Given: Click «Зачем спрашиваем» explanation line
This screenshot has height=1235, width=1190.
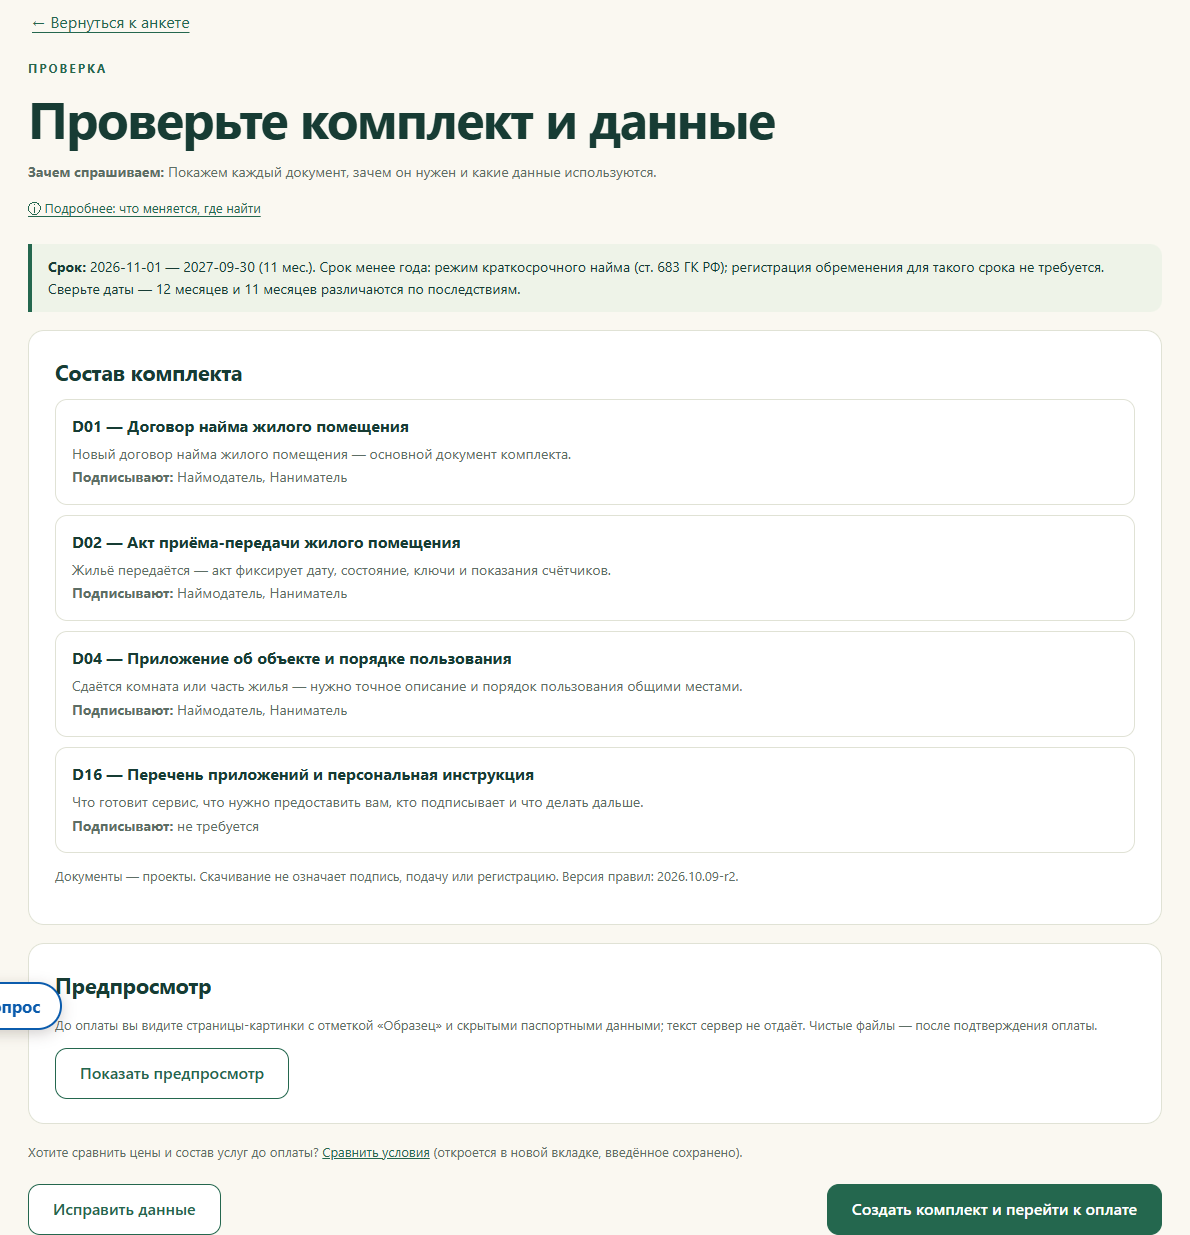Looking at the screenshot, I should [x=342, y=173].
